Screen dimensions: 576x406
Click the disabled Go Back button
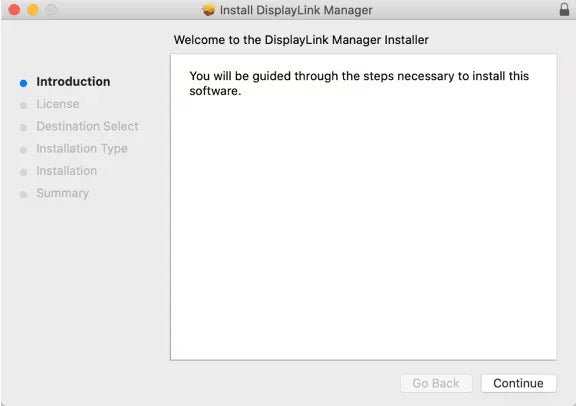click(x=436, y=383)
